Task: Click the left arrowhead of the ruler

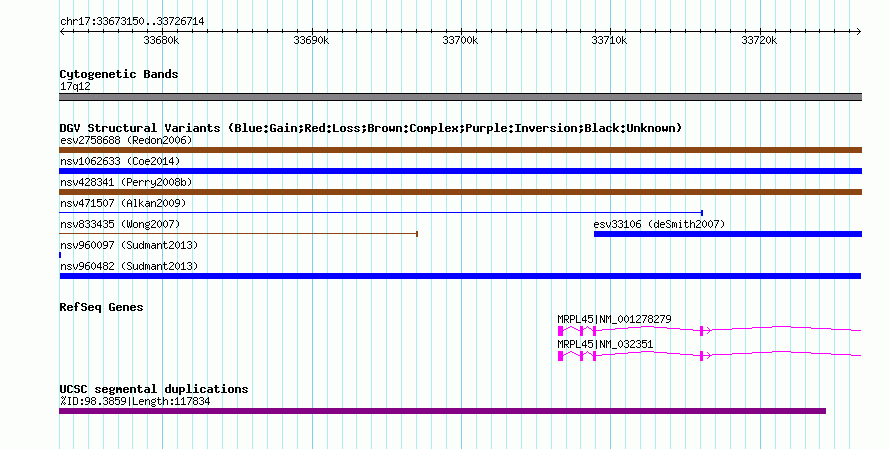Action: pos(62,32)
